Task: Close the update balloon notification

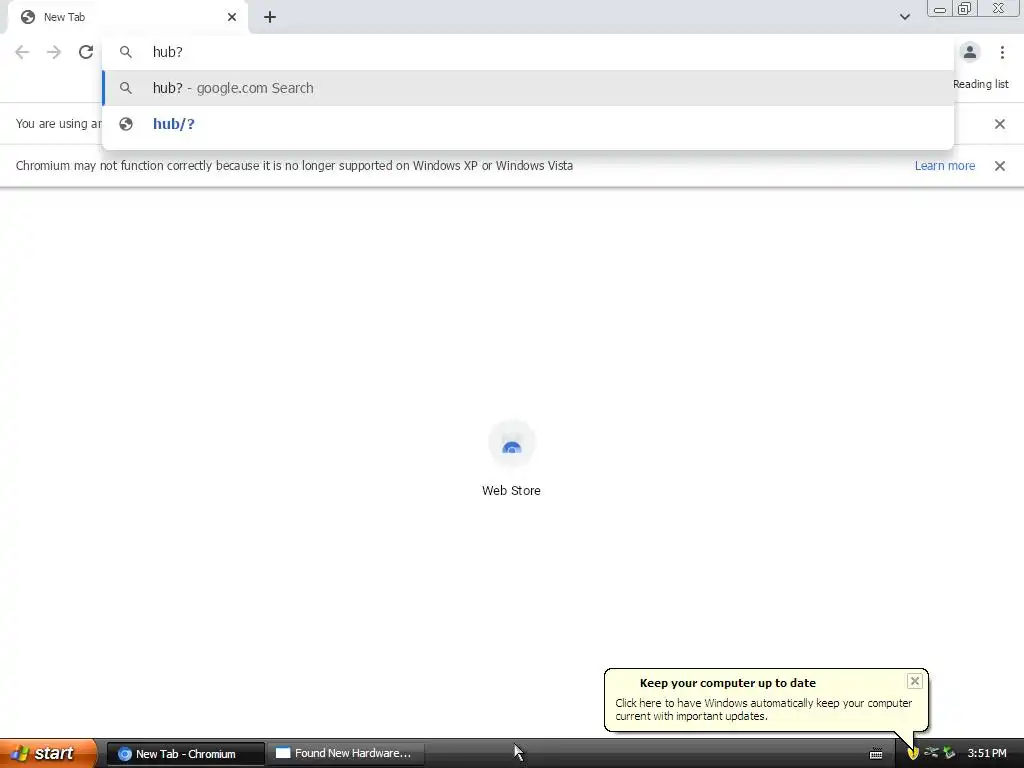Action: [x=914, y=681]
